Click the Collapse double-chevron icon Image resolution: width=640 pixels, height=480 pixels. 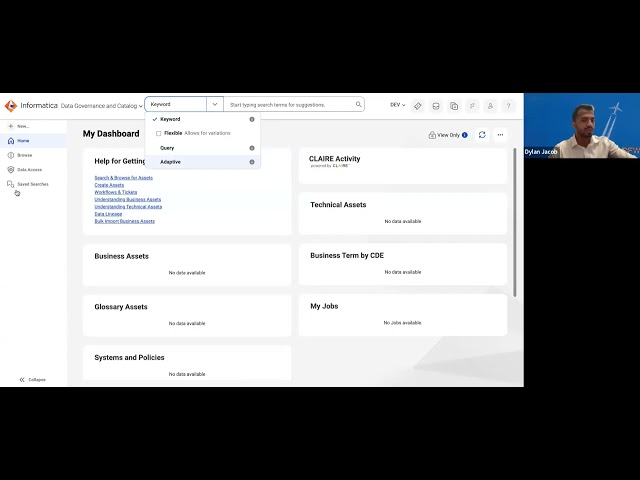(x=22, y=380)
